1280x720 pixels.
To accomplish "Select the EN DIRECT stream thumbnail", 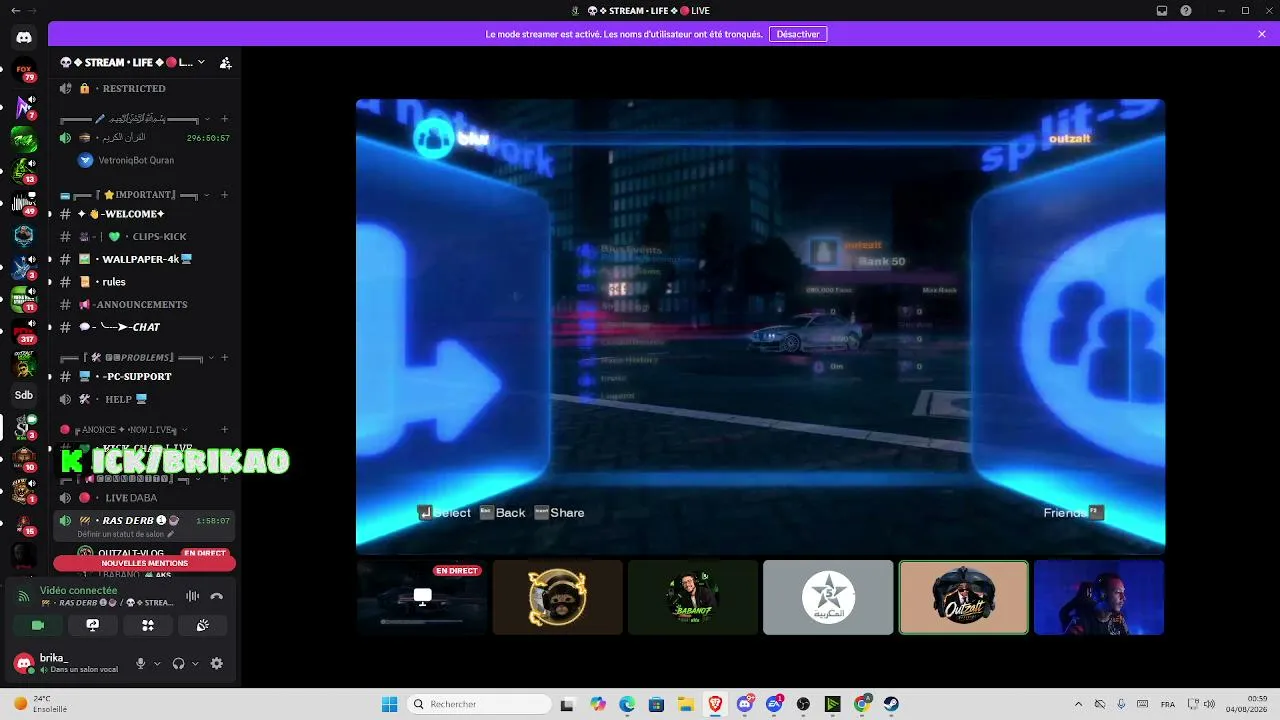I will click(x=422, y=597).
